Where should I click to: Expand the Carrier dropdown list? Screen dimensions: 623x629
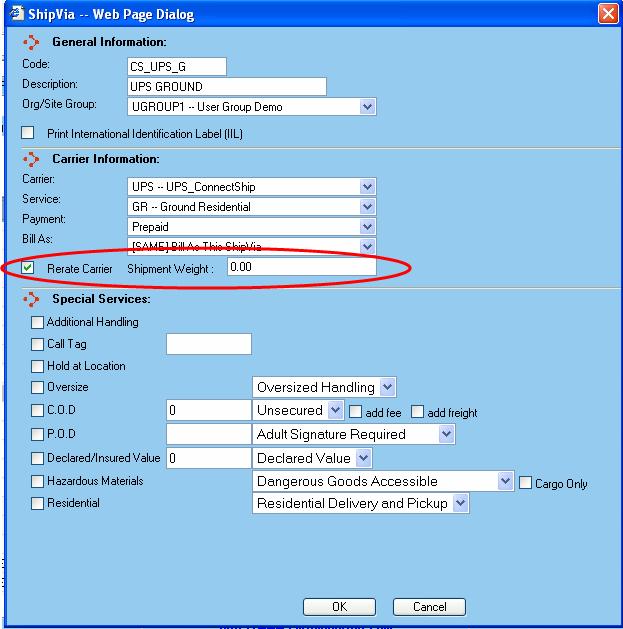point(367,187)
